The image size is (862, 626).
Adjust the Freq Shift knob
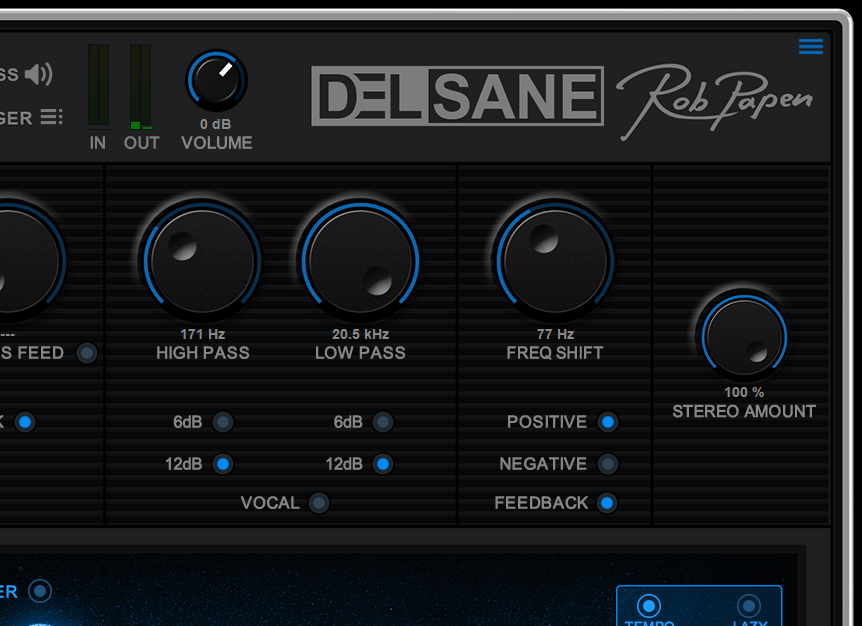pos(555,261)
